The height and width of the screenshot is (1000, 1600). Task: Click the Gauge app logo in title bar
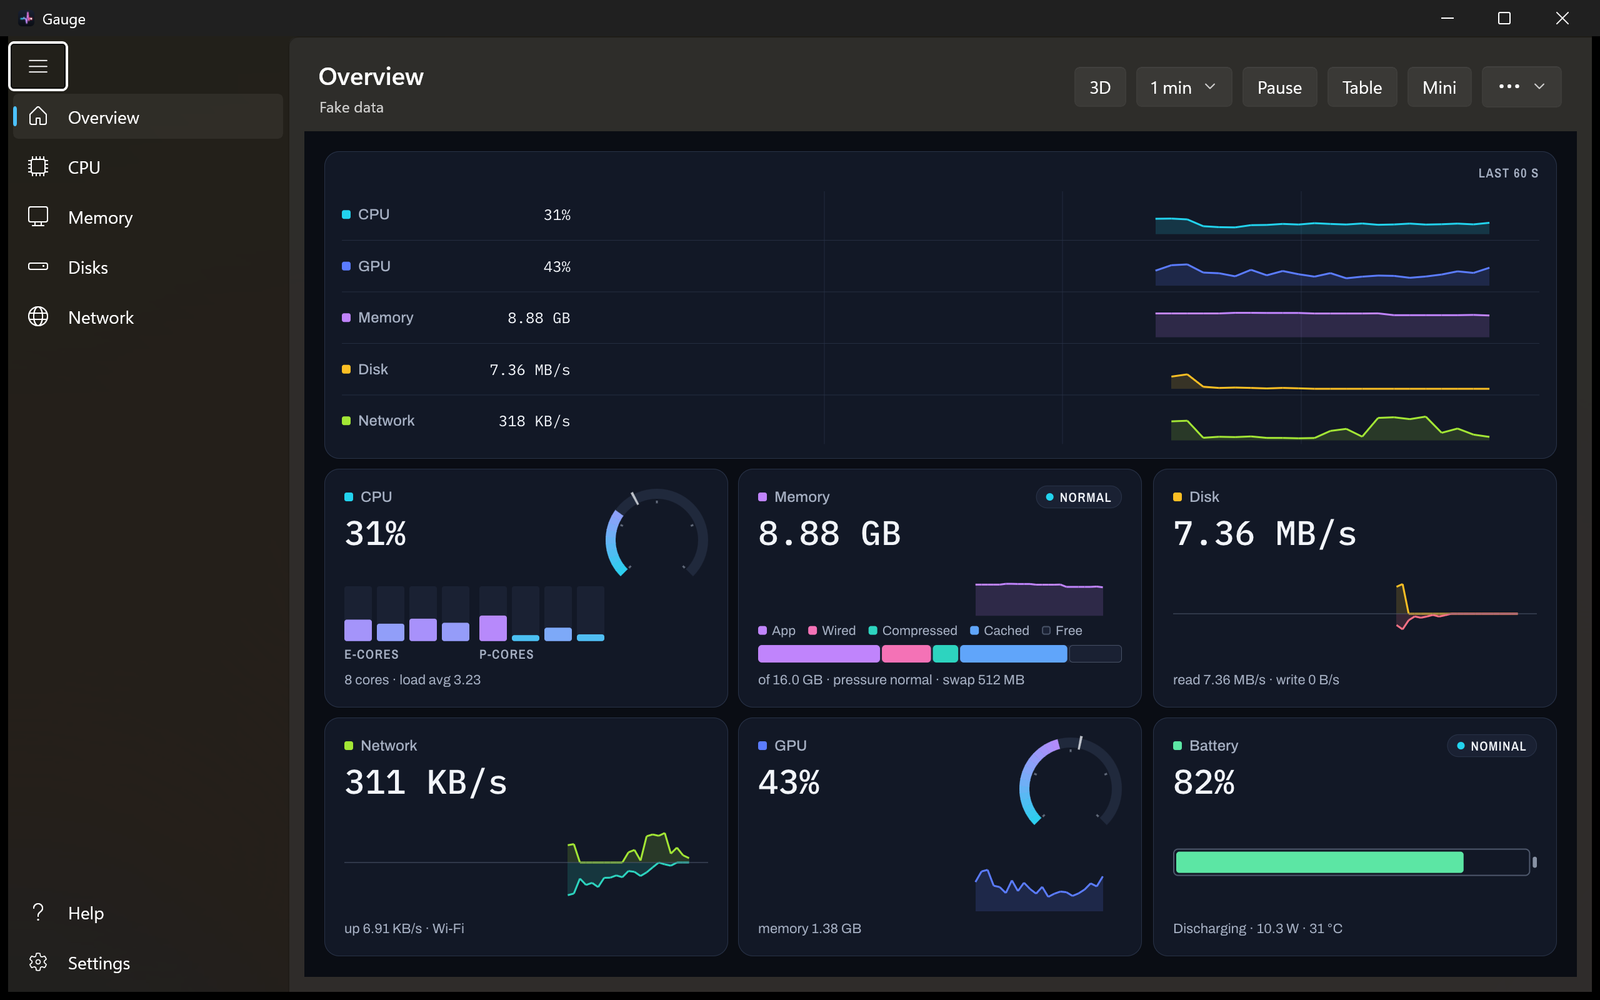tap(26, 18)
